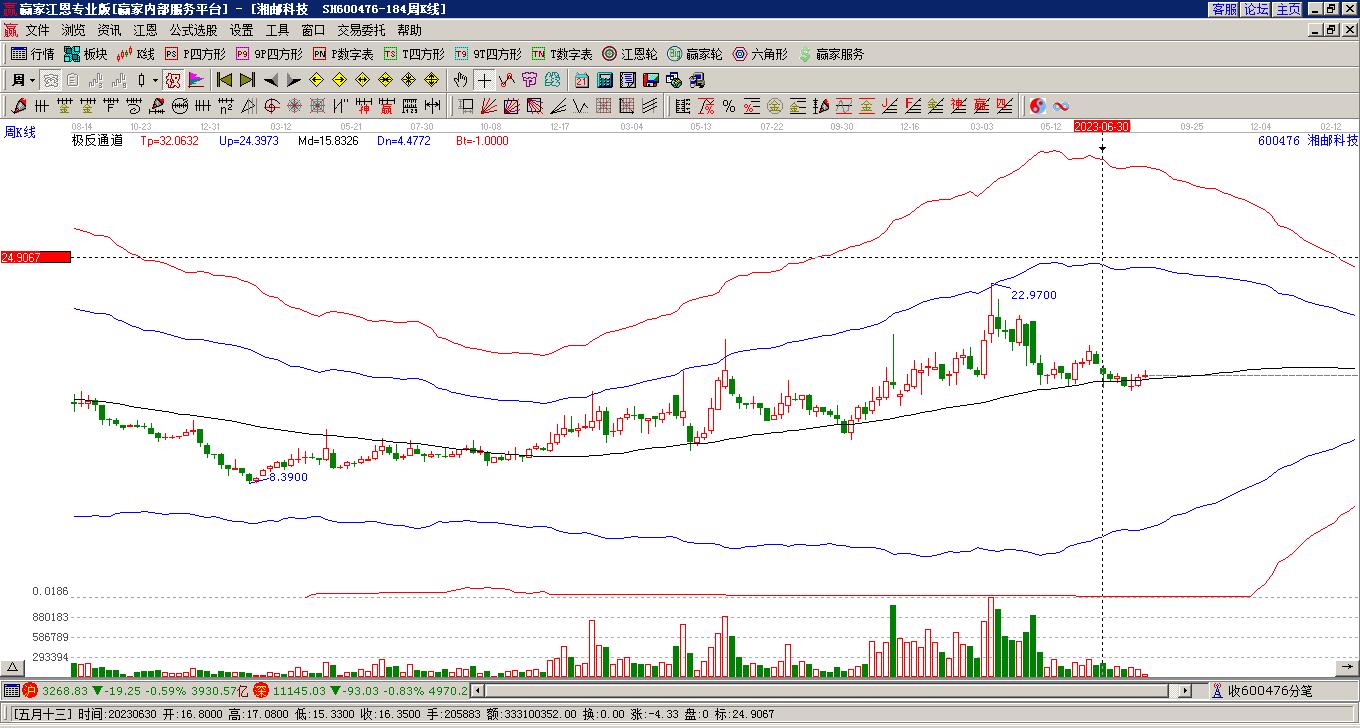Click the calculator icon in toolbar
Screen dimensions: 1360x728
605,80
